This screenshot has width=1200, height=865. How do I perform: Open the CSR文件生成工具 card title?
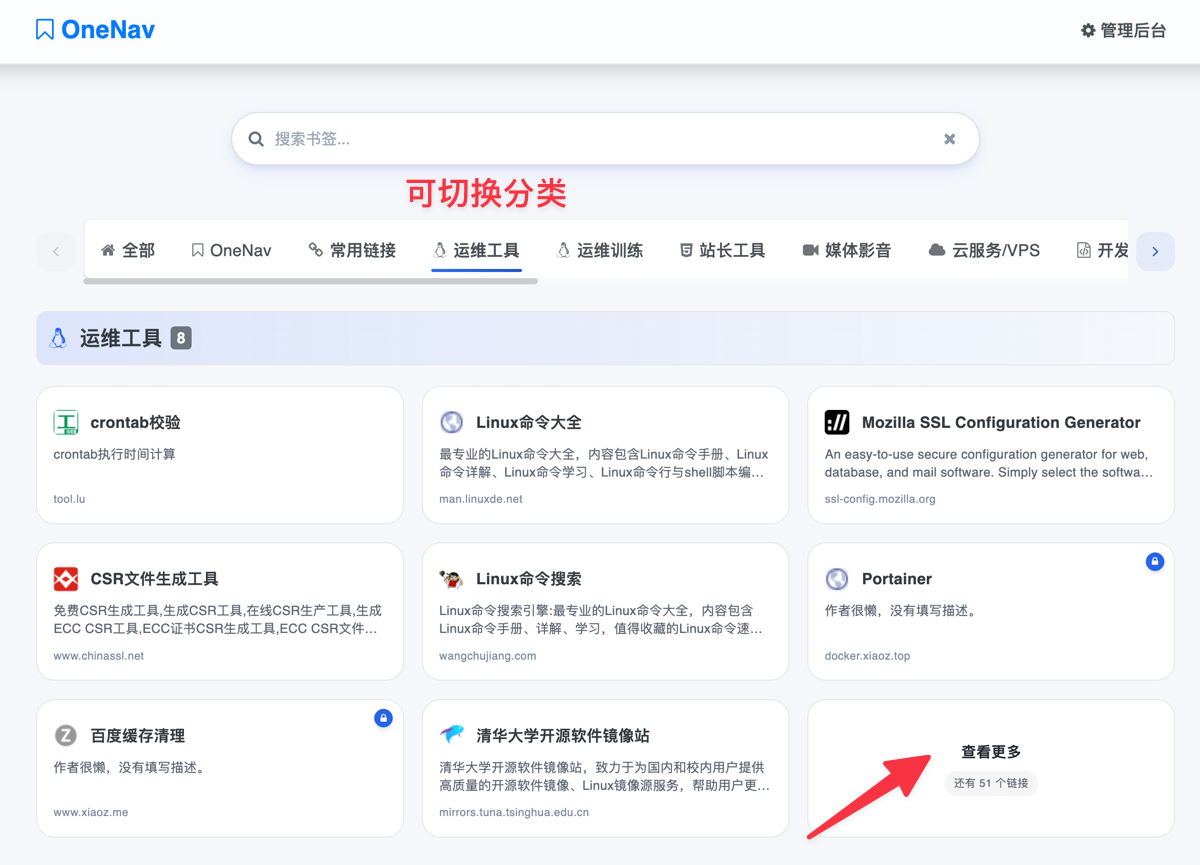coord(154,579)
